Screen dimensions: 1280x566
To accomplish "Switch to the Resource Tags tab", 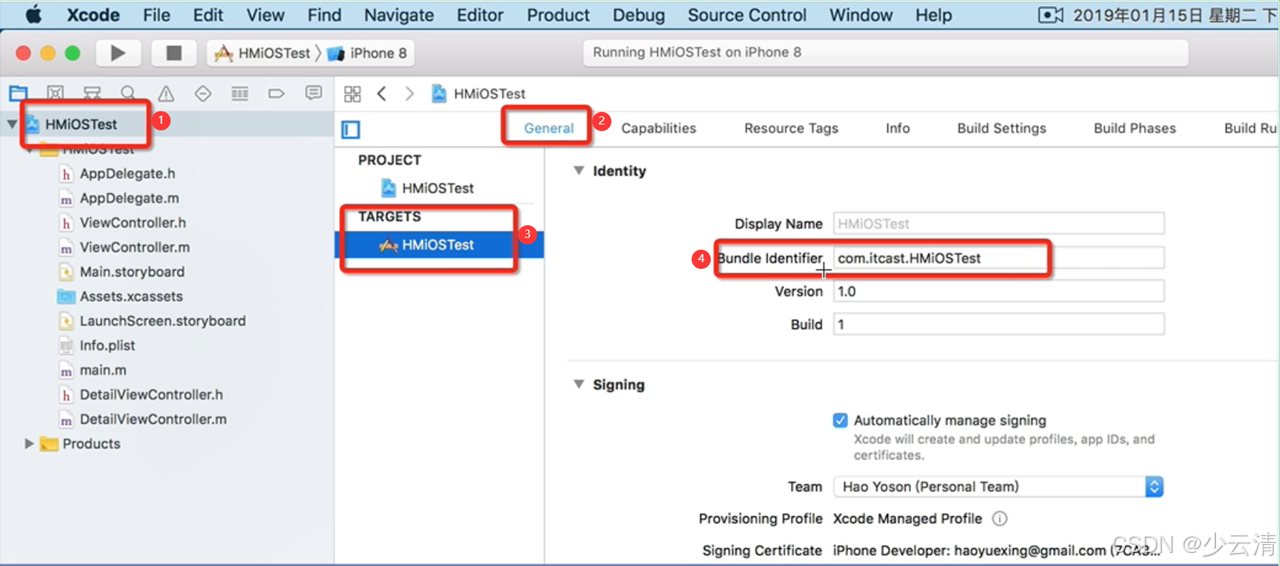I will 791,128.
